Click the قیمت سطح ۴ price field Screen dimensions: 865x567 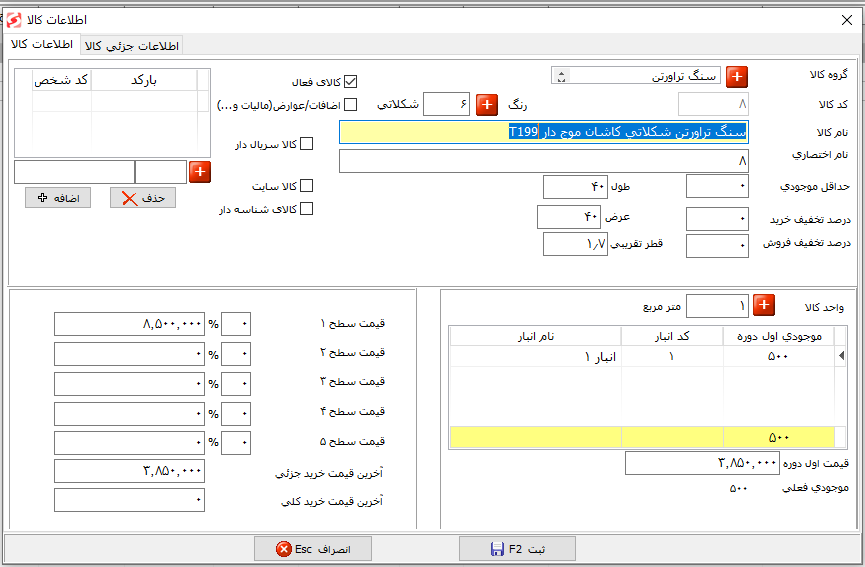(129, 414)
